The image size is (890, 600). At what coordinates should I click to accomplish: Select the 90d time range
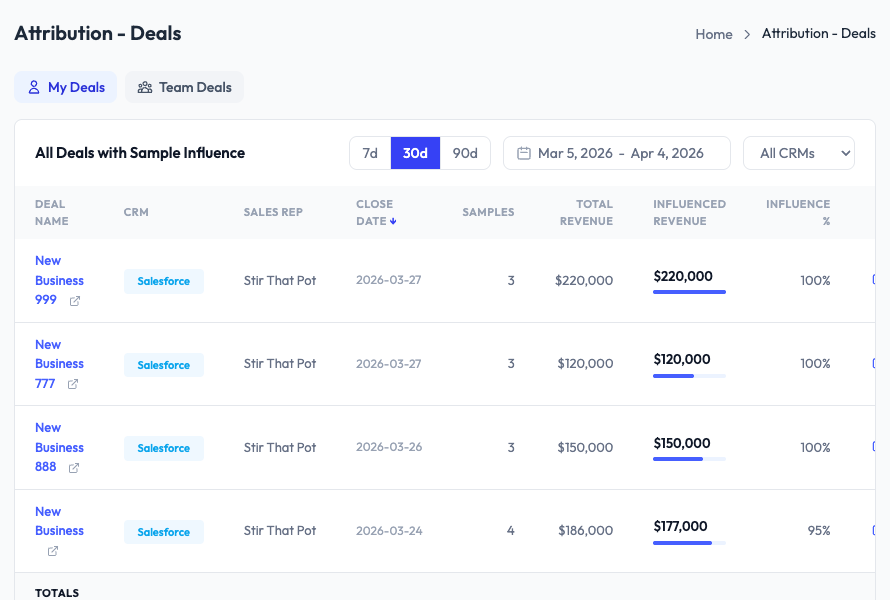464,153
